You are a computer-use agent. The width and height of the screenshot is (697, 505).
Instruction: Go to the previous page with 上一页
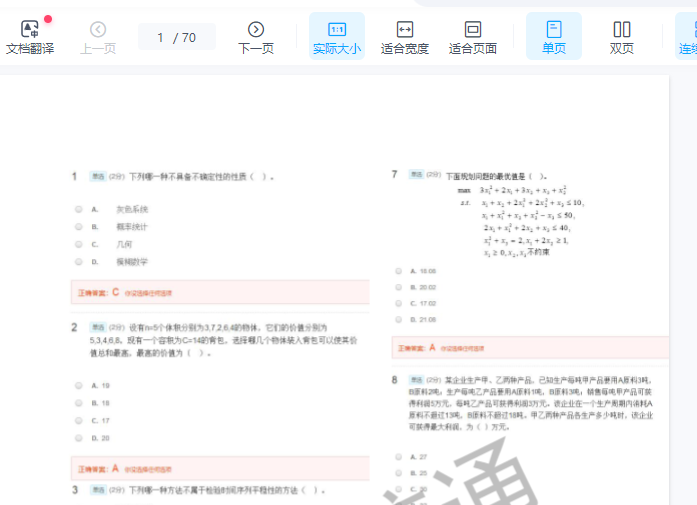point(98,37)
